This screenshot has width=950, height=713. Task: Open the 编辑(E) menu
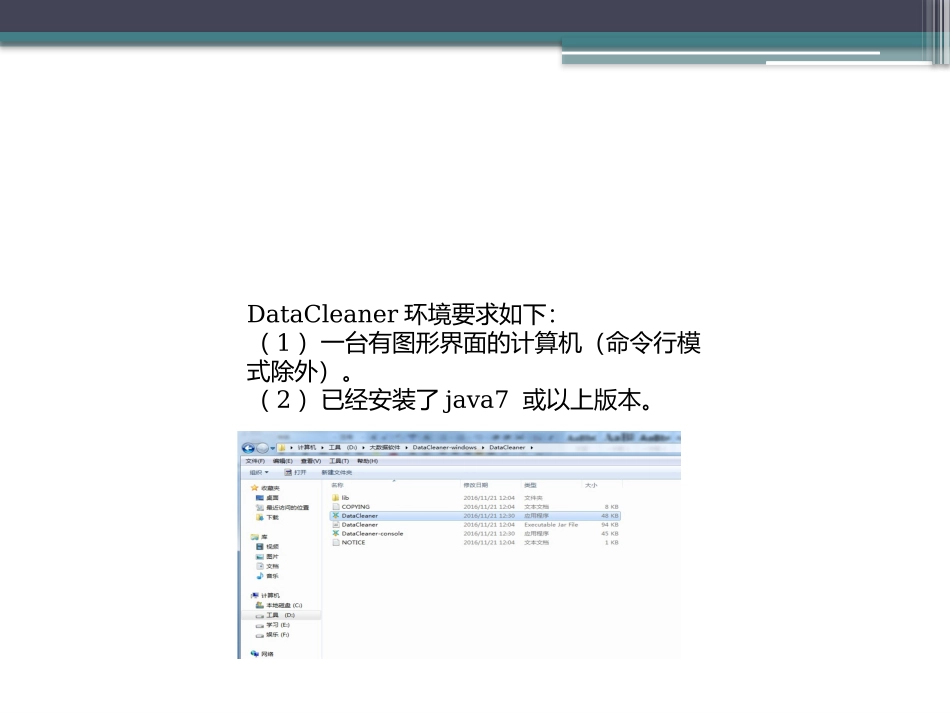point(282,461)
